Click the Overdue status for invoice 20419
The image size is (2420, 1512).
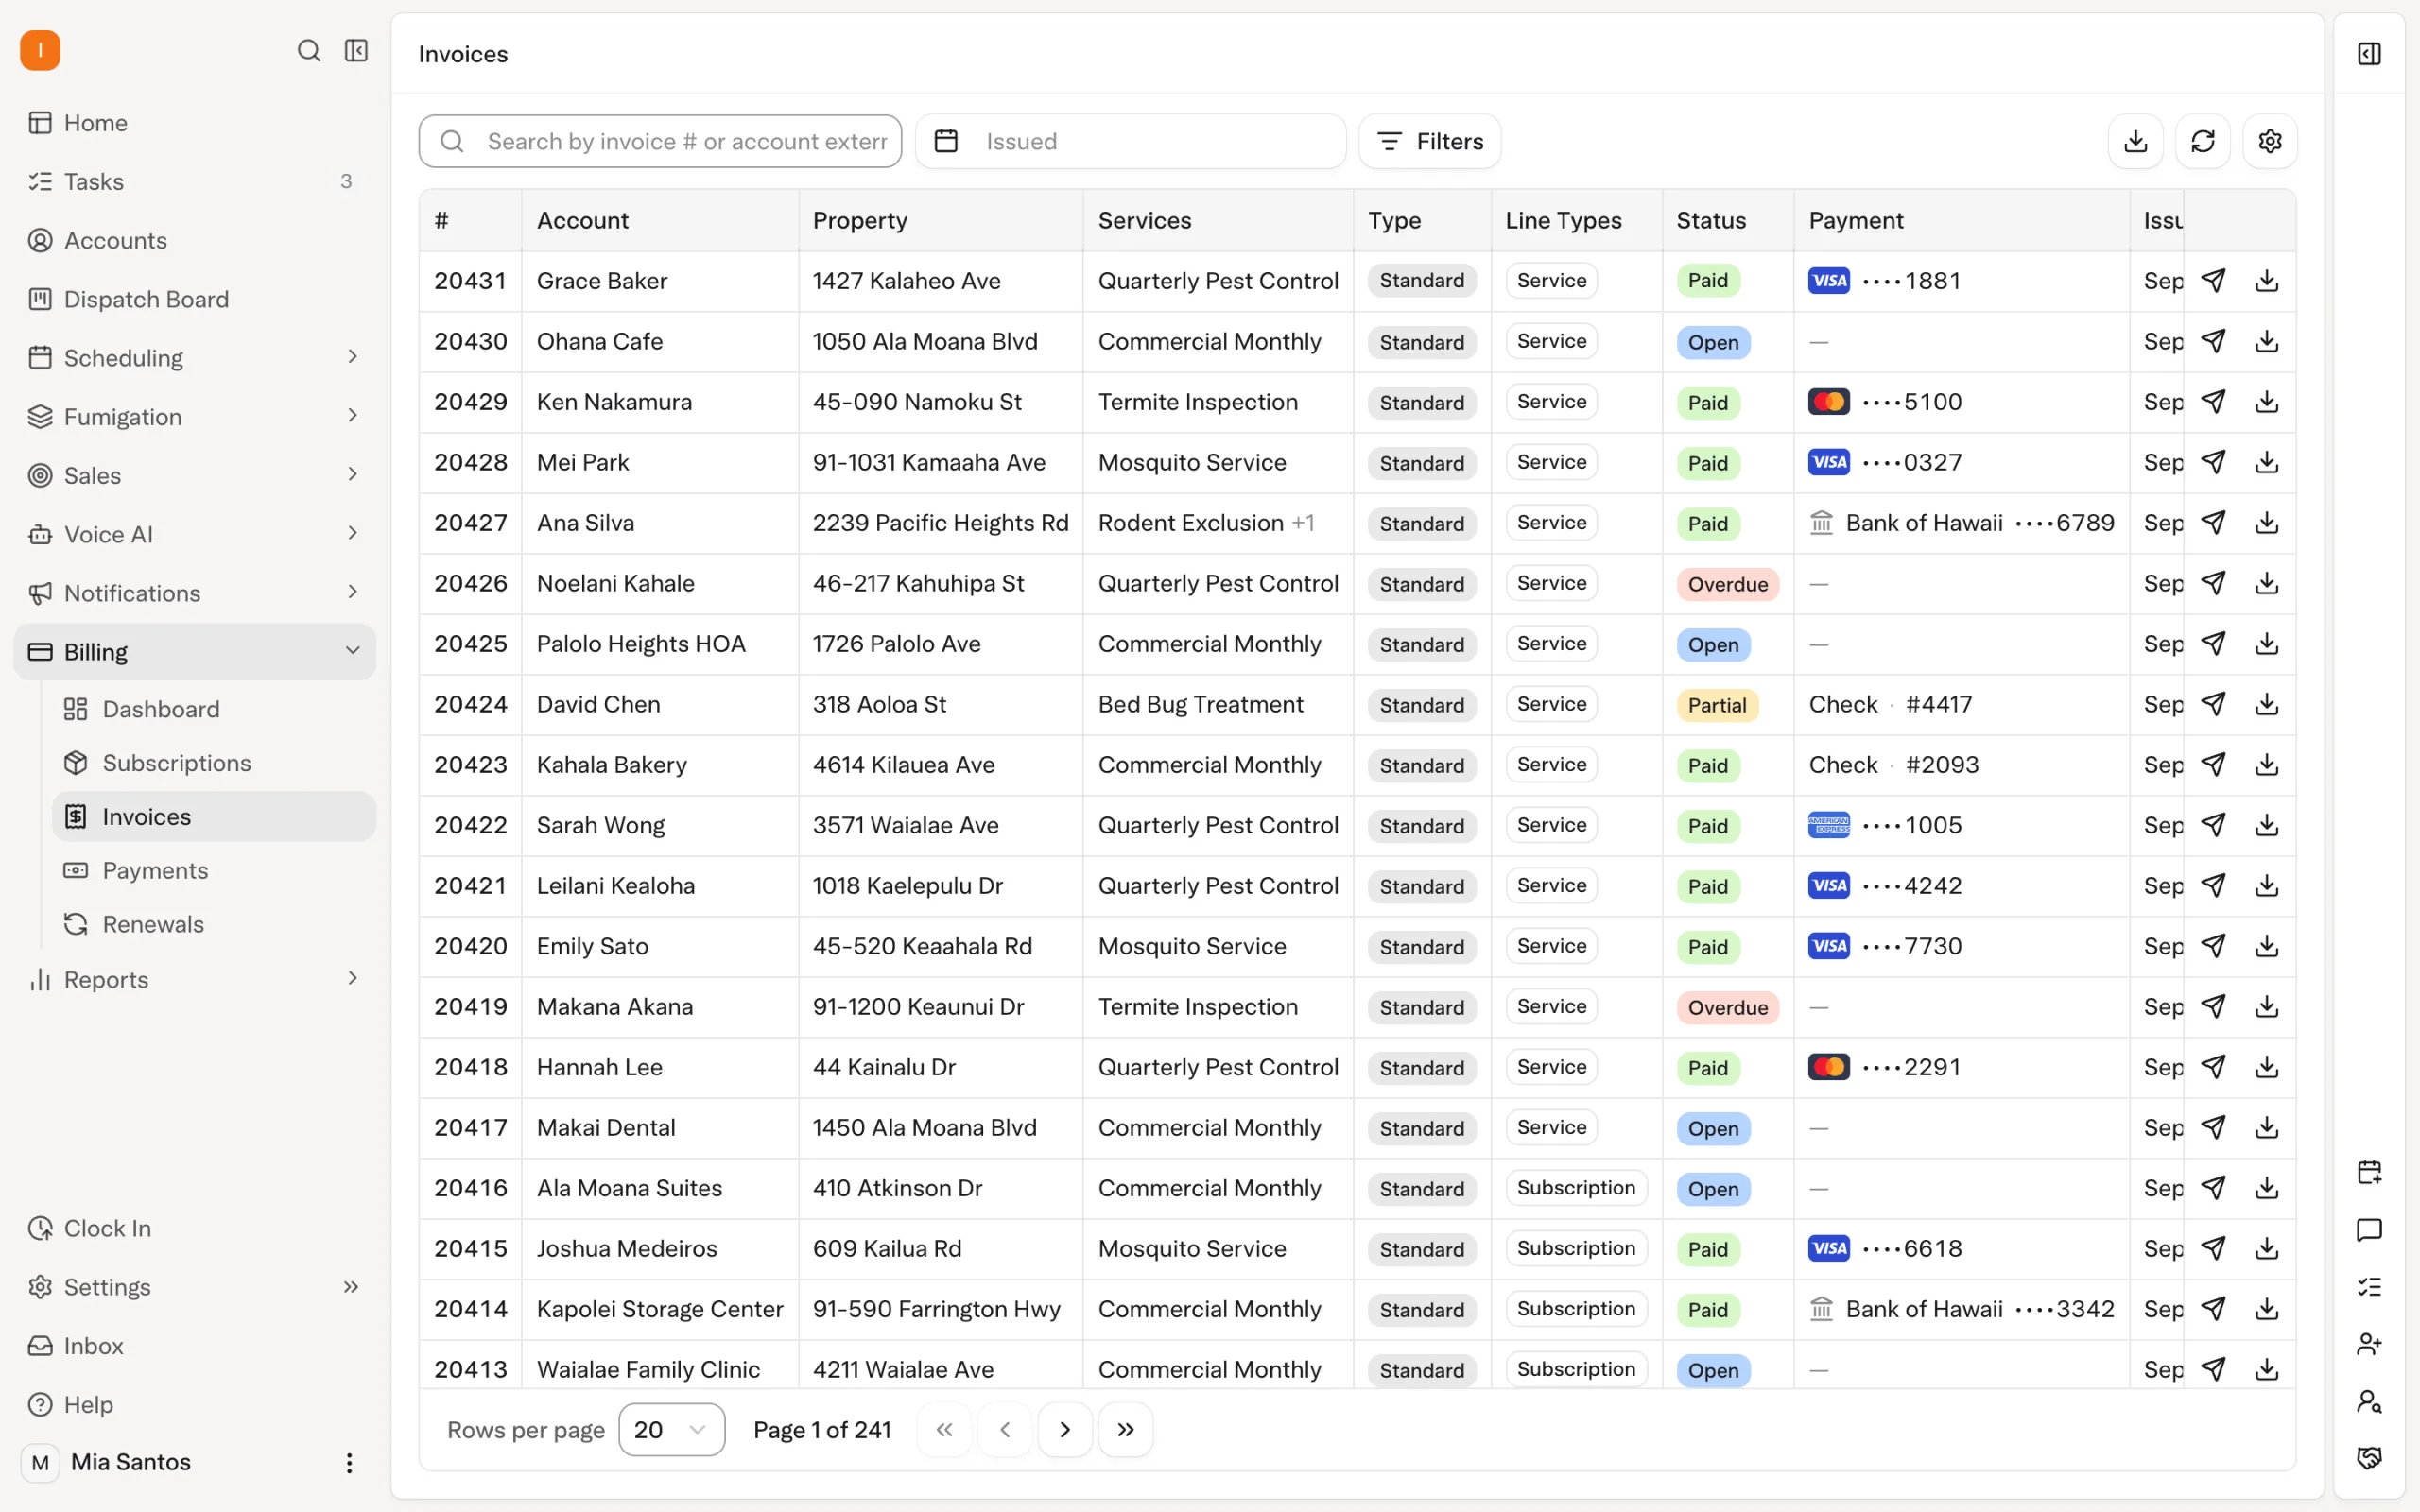(x=1727, y=1007)
